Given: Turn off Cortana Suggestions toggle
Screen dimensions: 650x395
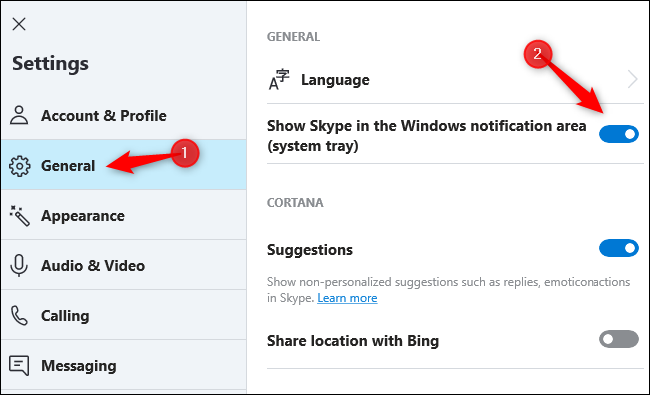Looking at the screenshot, I should point(618,248).
